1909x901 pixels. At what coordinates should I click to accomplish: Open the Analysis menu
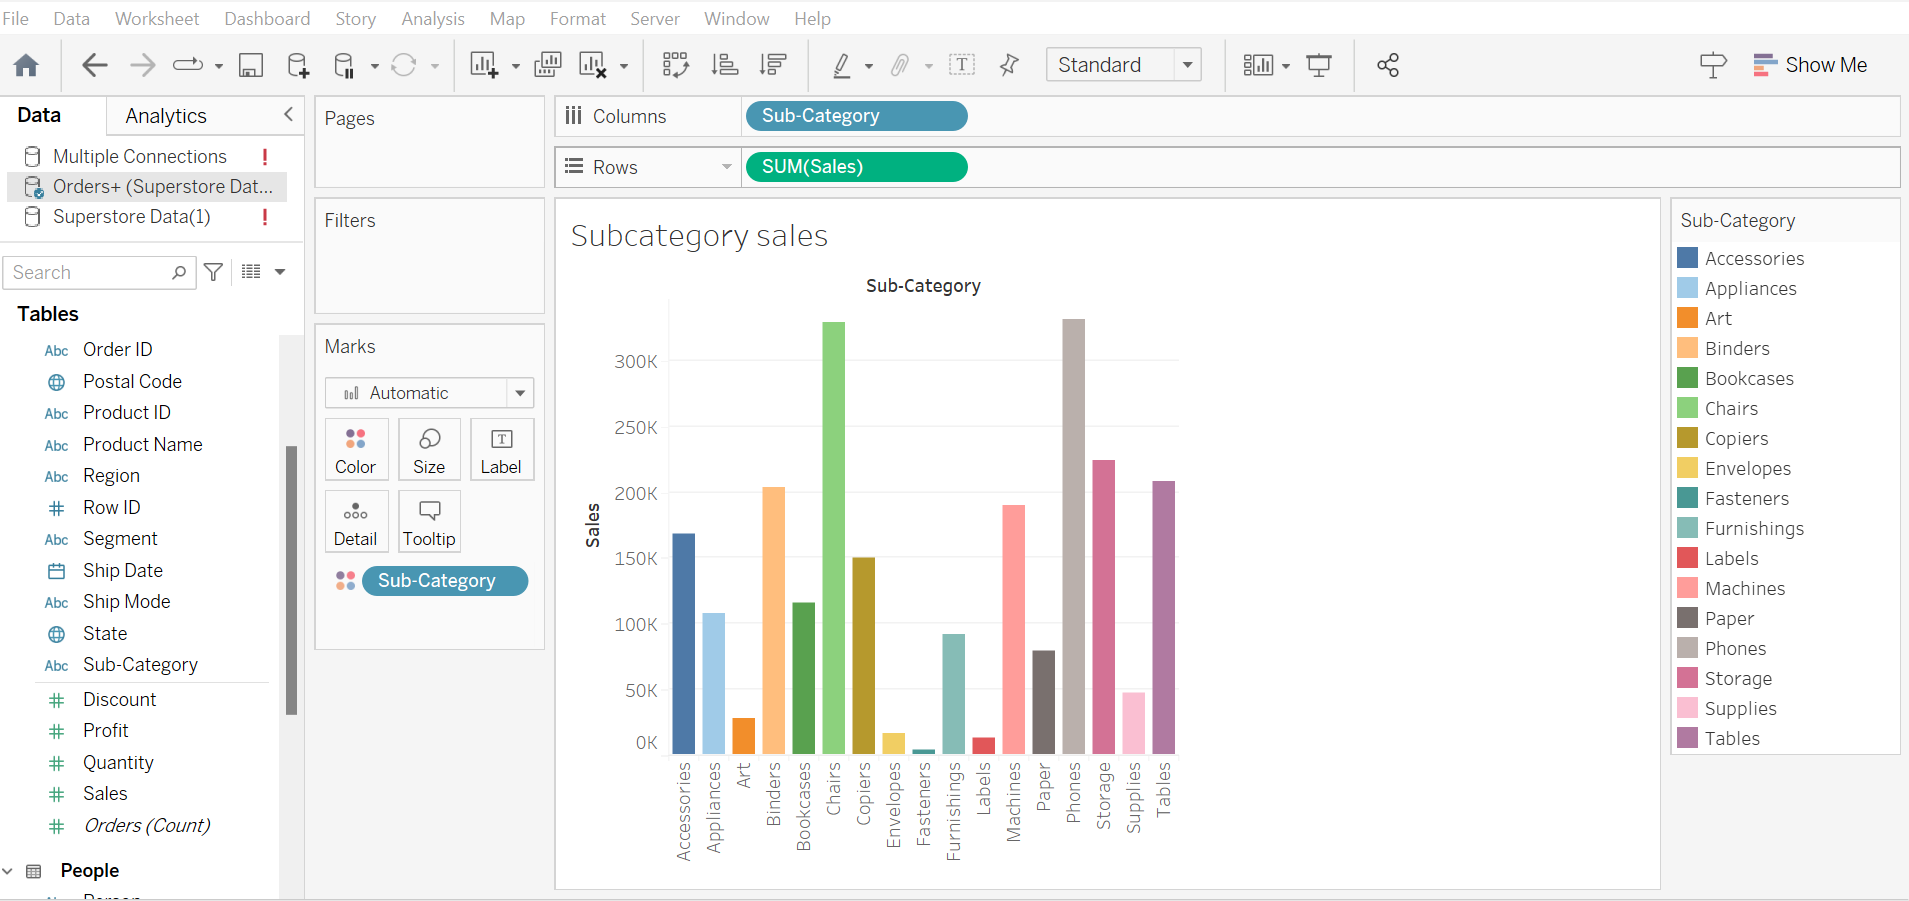432,18
